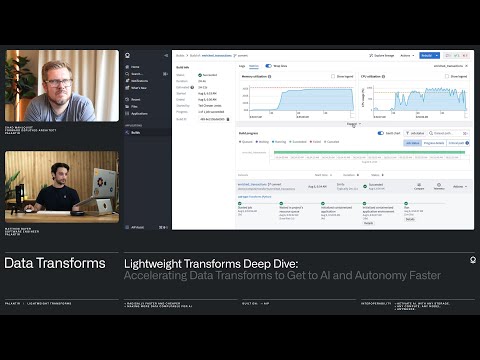Click the Search icon in the sidebar

pos(127,74)
